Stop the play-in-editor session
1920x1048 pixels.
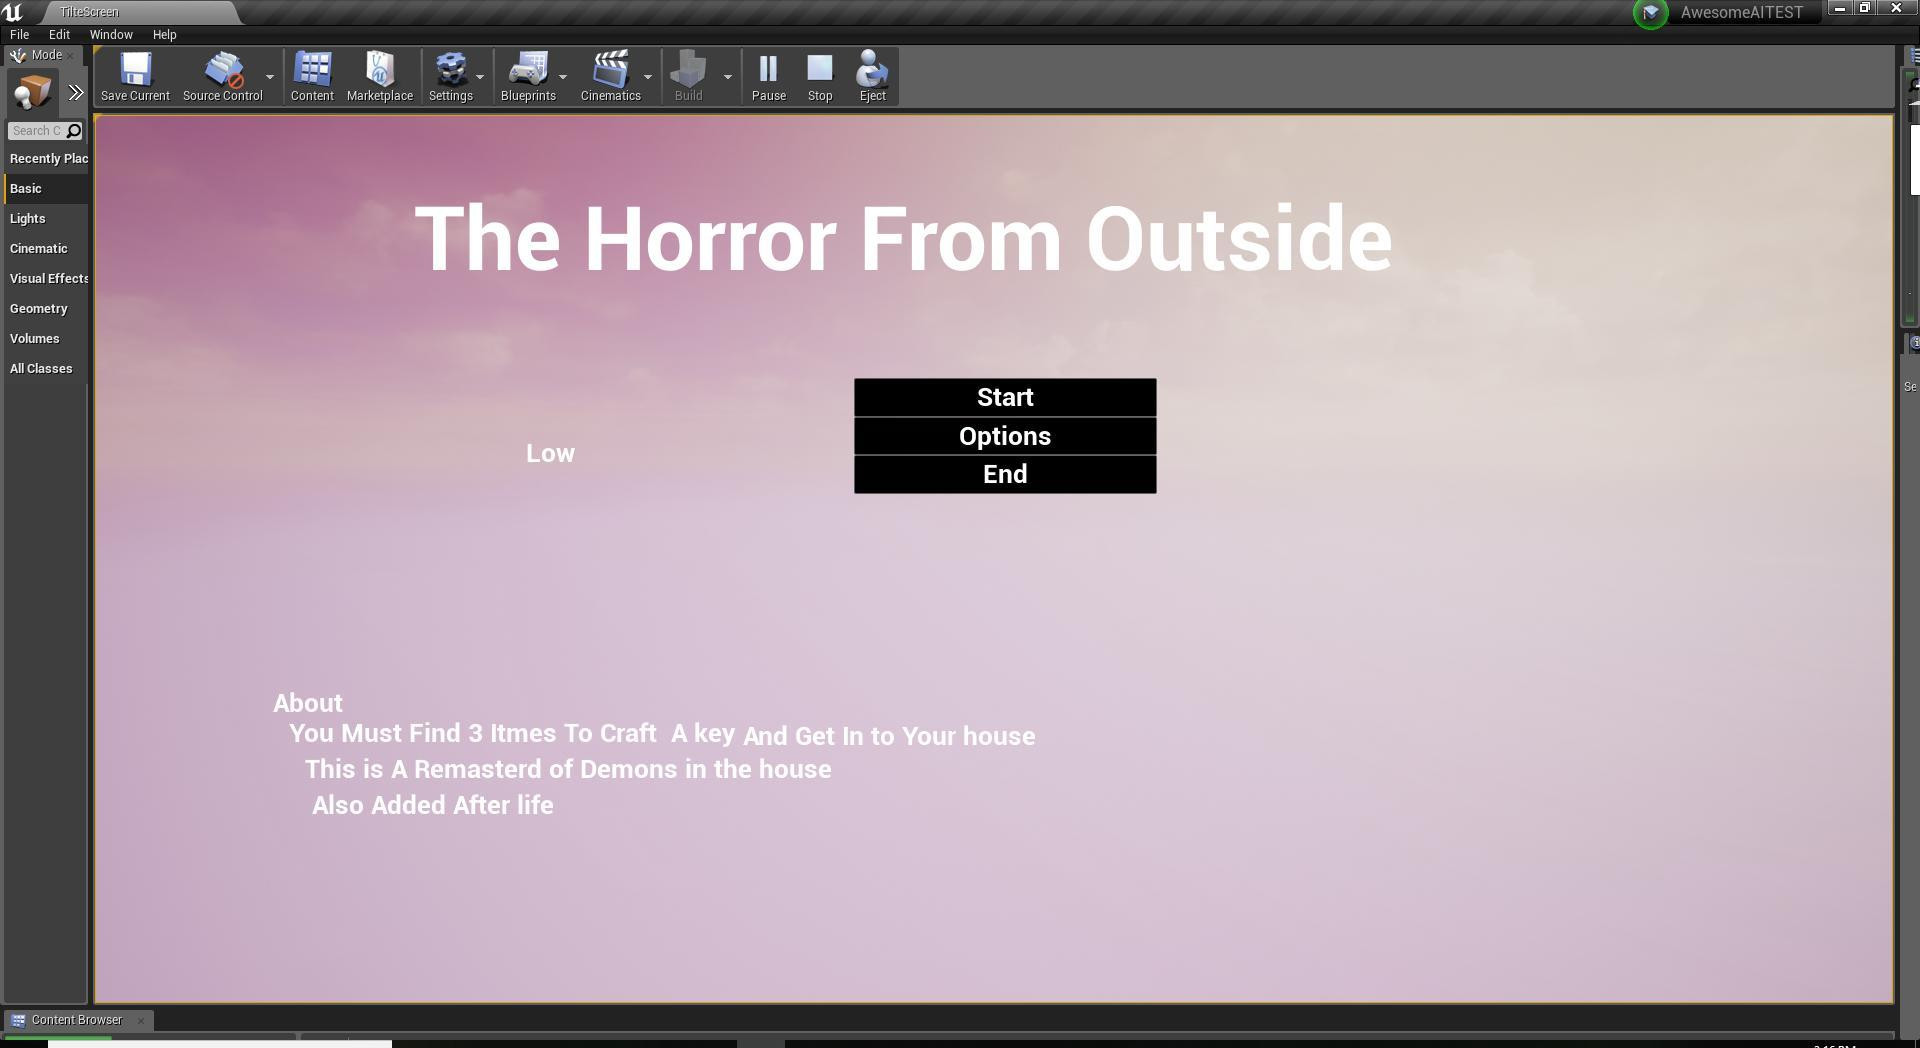pos(820,77)
